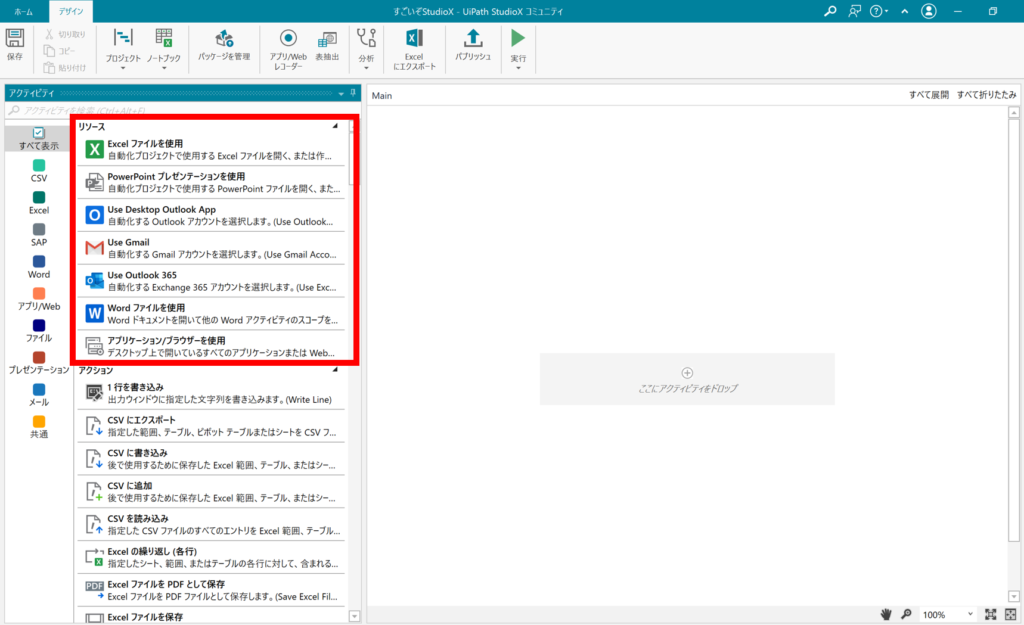Select the CSV にエクスポート activity

tap(211, 426)
